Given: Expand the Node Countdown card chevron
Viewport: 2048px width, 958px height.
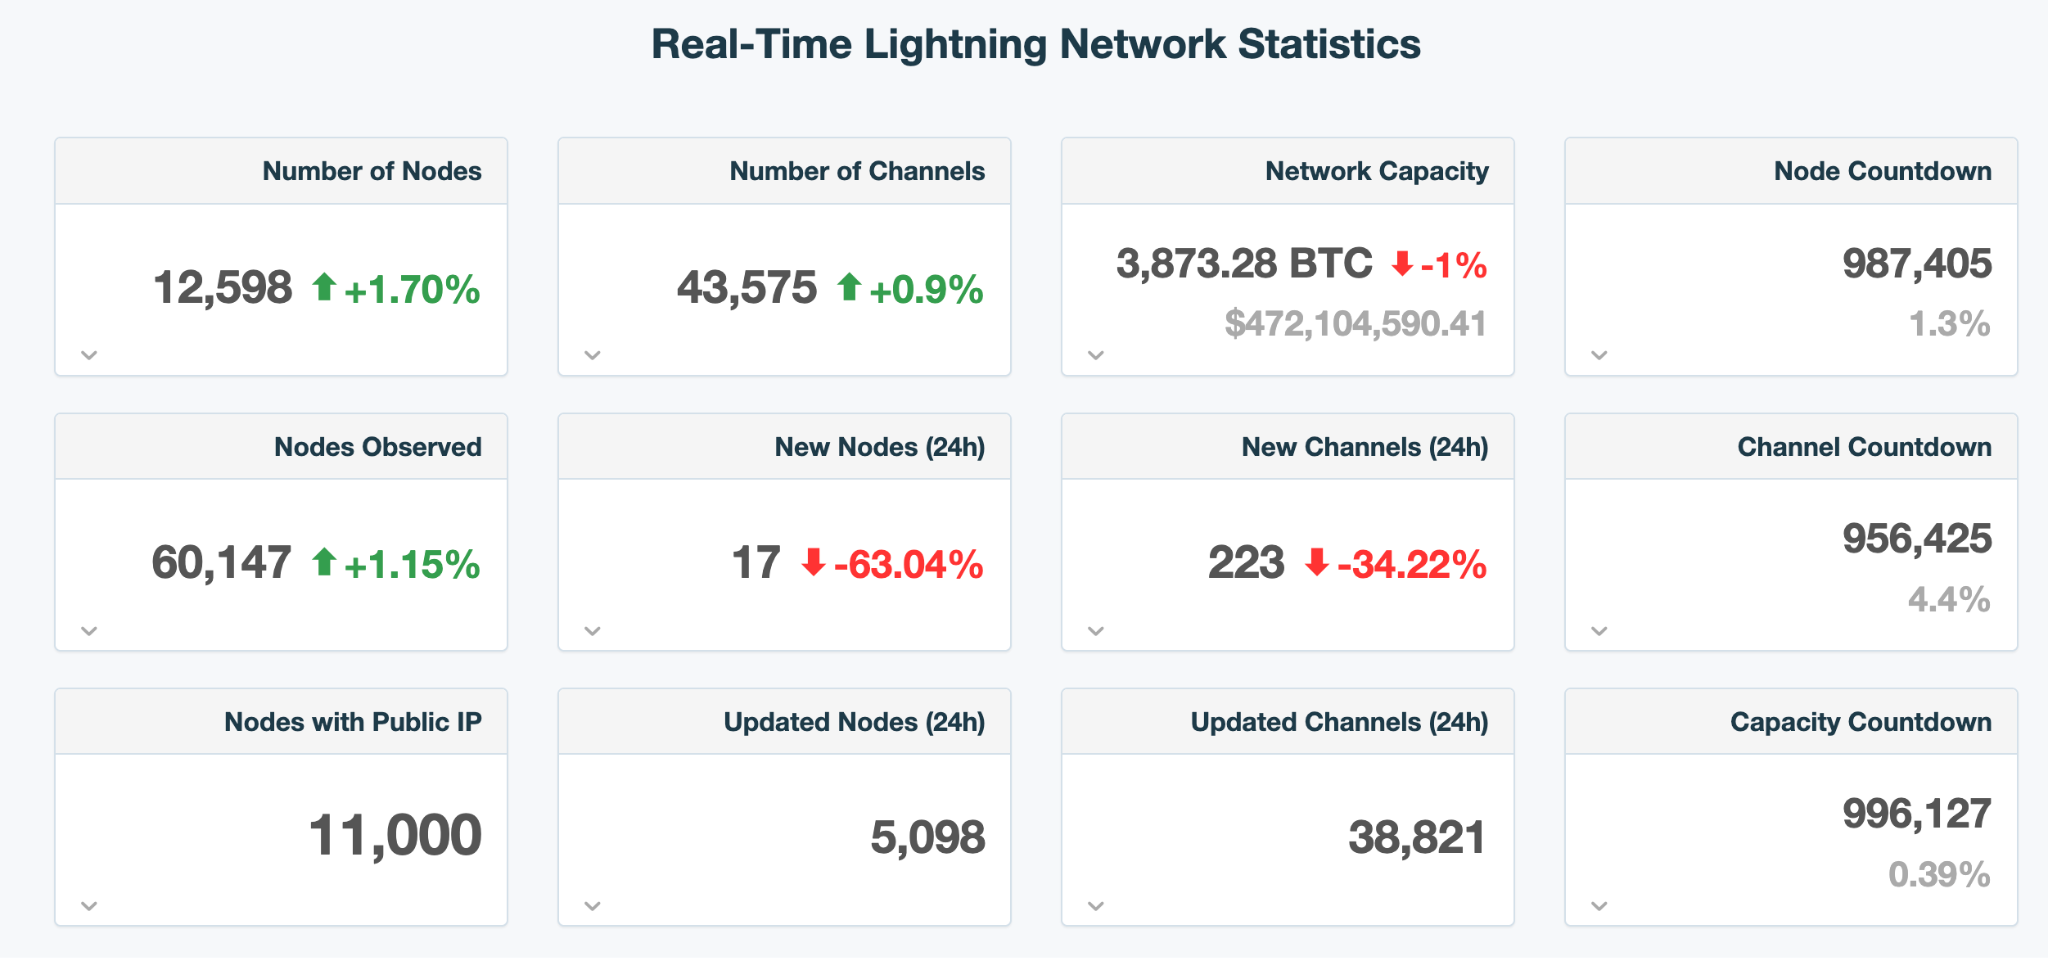Looking at the screenshot, I should pos(1599,355).
